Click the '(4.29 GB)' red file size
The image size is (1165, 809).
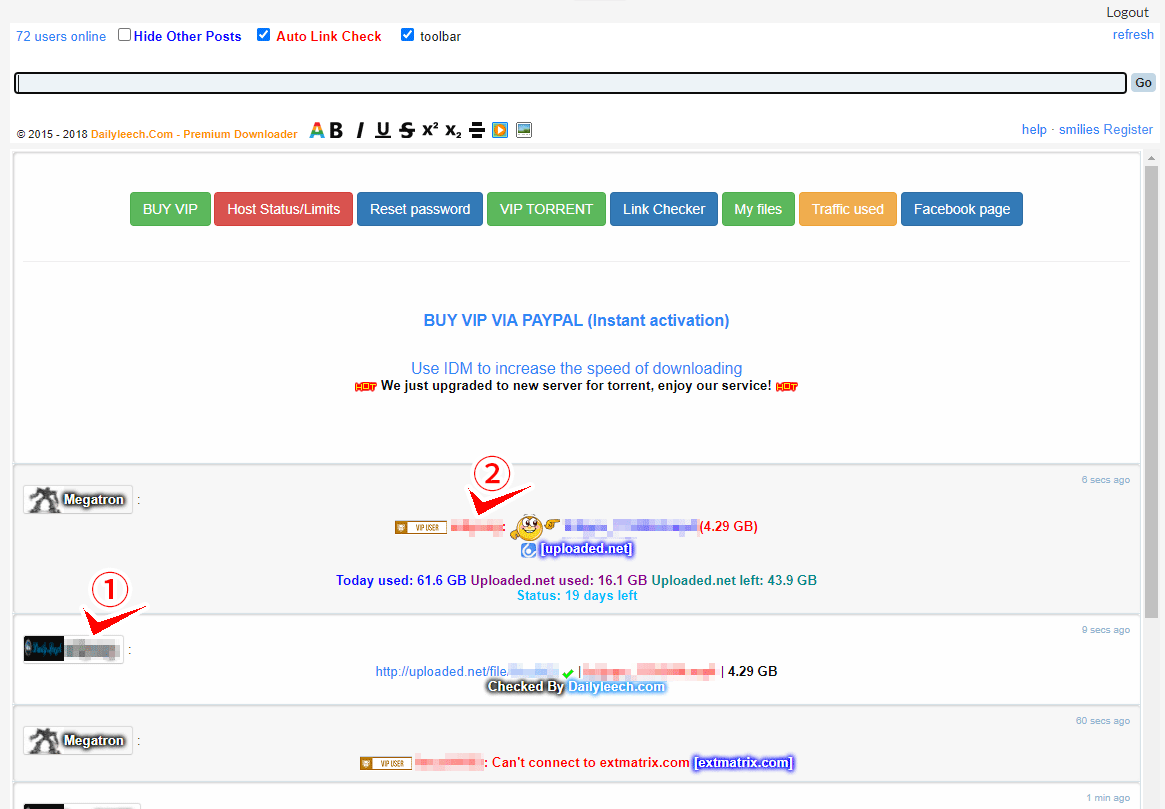(x=729, y=527)
